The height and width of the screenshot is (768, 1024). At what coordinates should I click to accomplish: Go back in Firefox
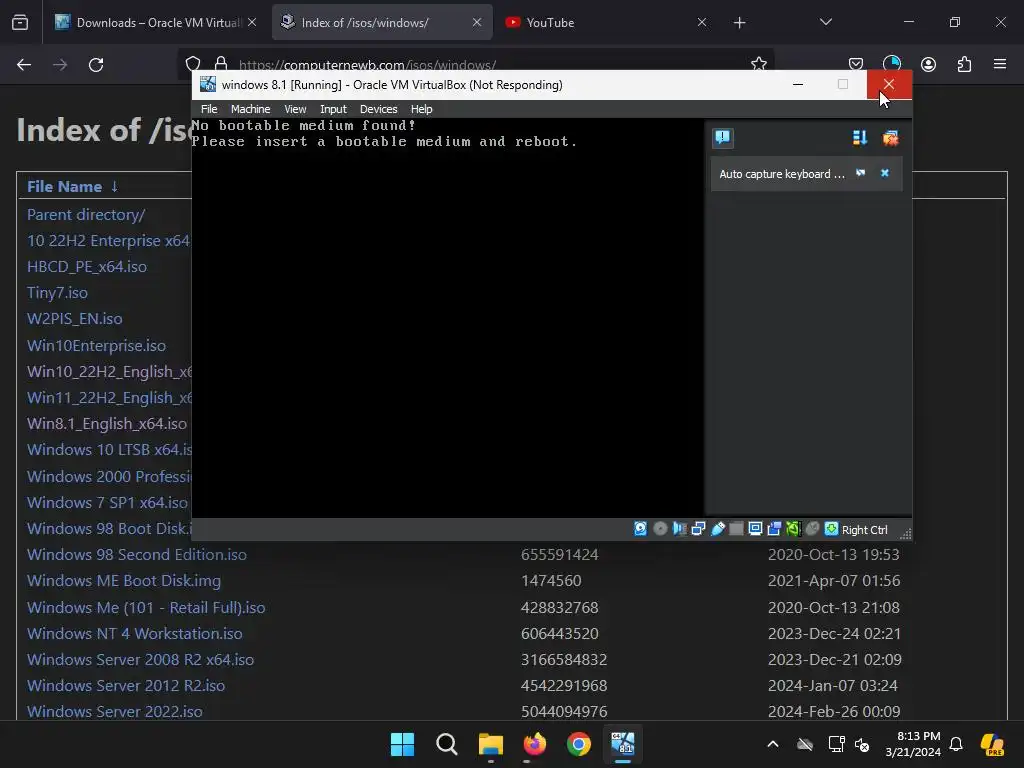pyautogui.click(x=24, y=65)
